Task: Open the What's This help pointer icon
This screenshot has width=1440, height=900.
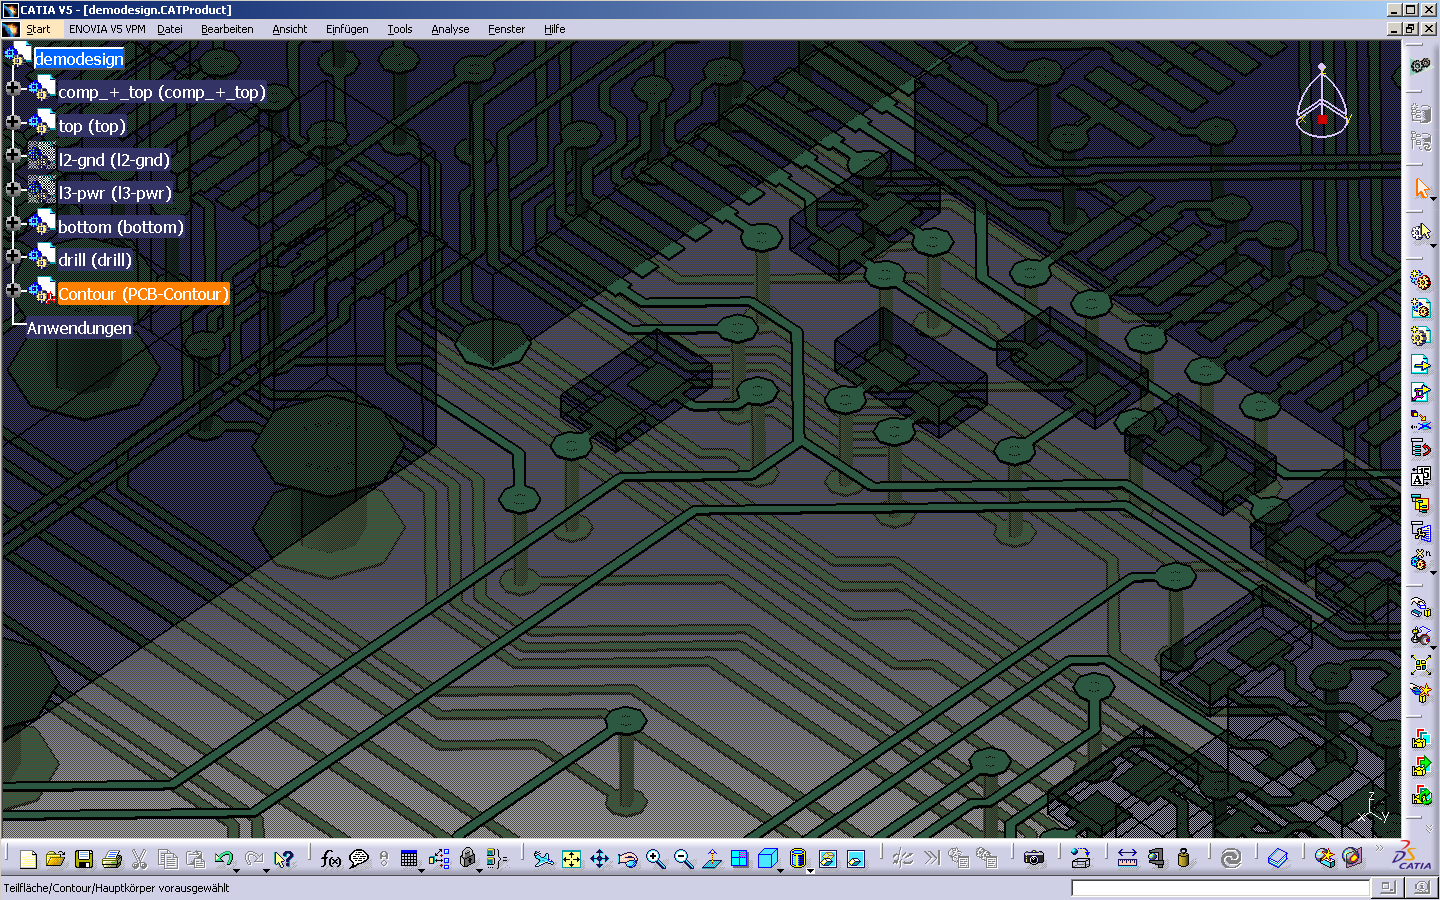Action: pyautogui.click(x=284, y=859)
